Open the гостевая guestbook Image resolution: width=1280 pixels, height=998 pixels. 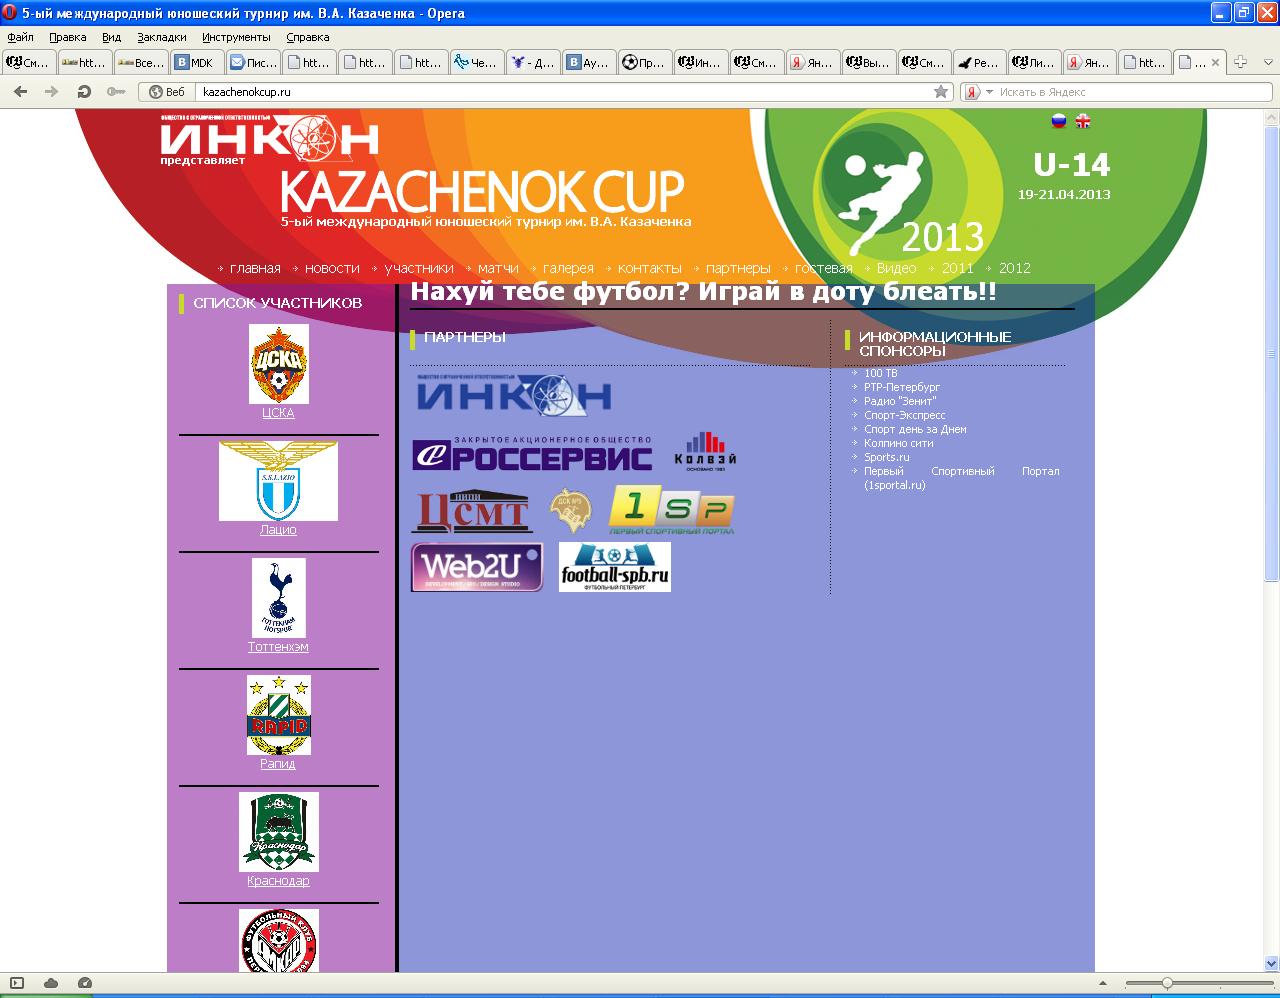(x=824, y=268)
